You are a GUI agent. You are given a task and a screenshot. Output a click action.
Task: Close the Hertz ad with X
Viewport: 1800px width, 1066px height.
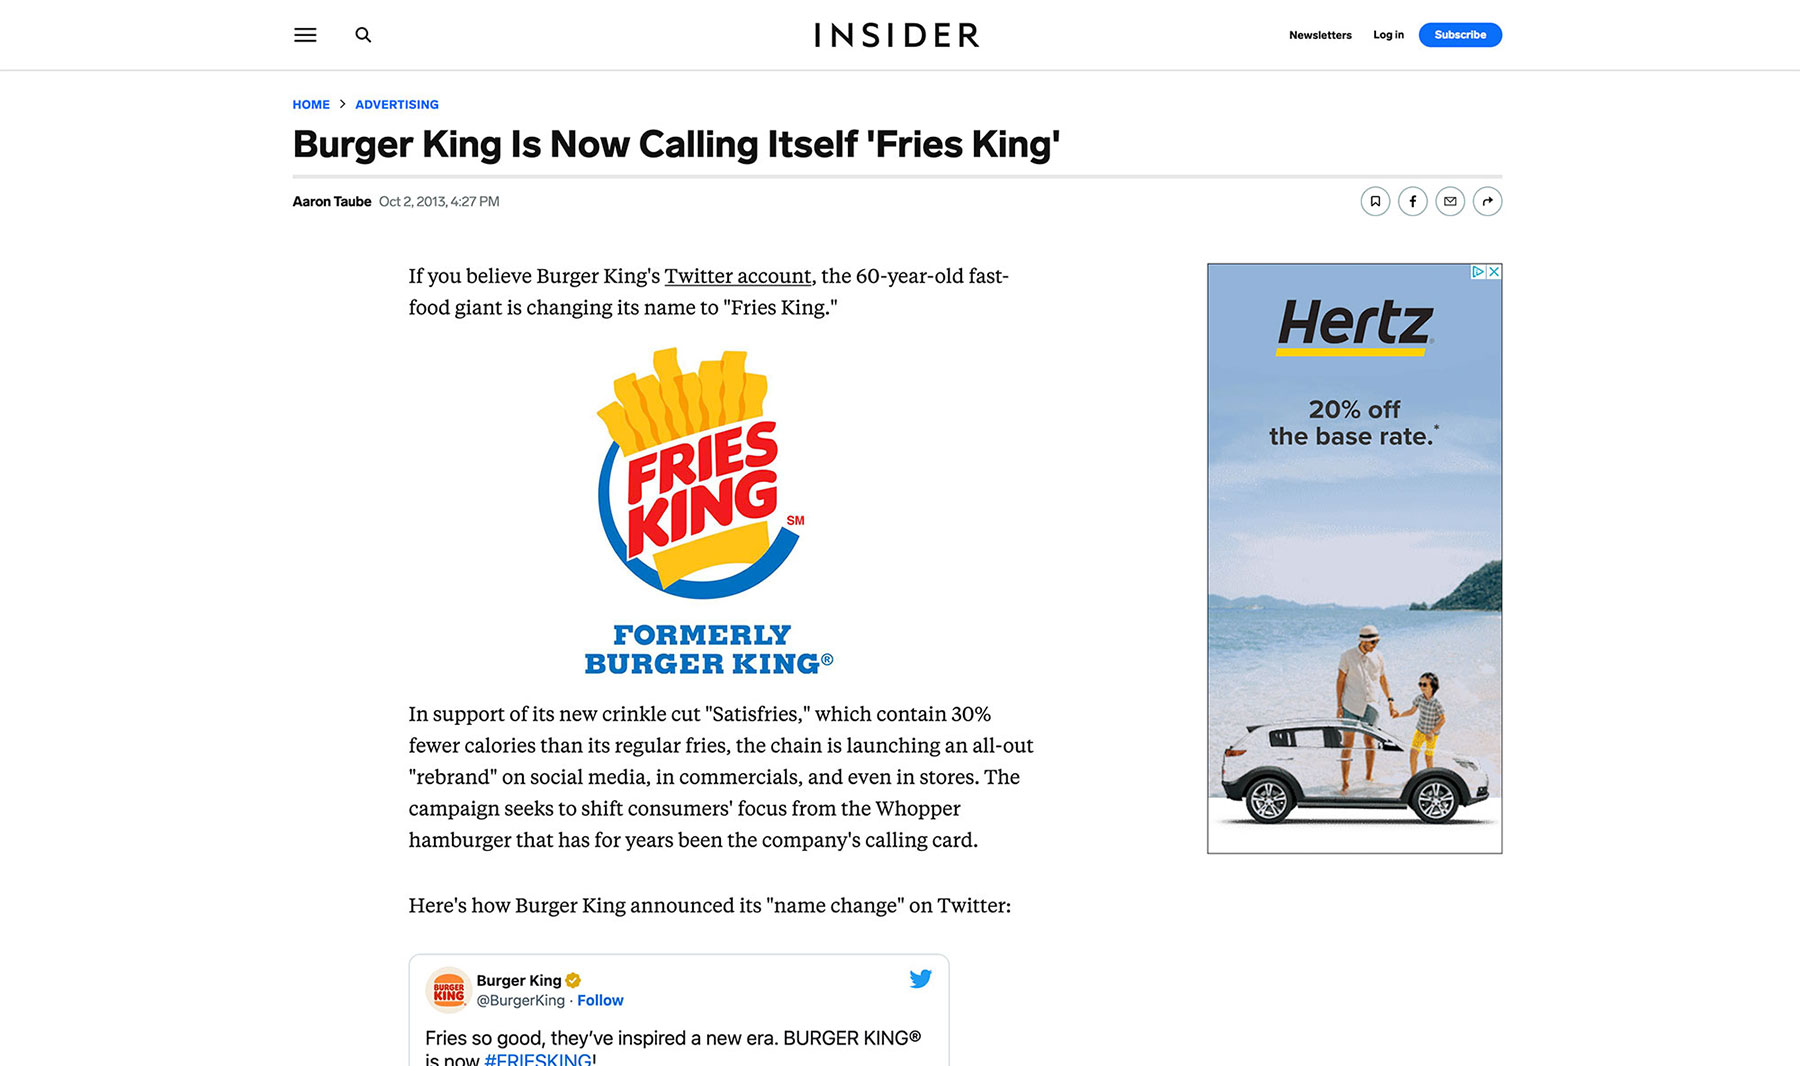1494,272
